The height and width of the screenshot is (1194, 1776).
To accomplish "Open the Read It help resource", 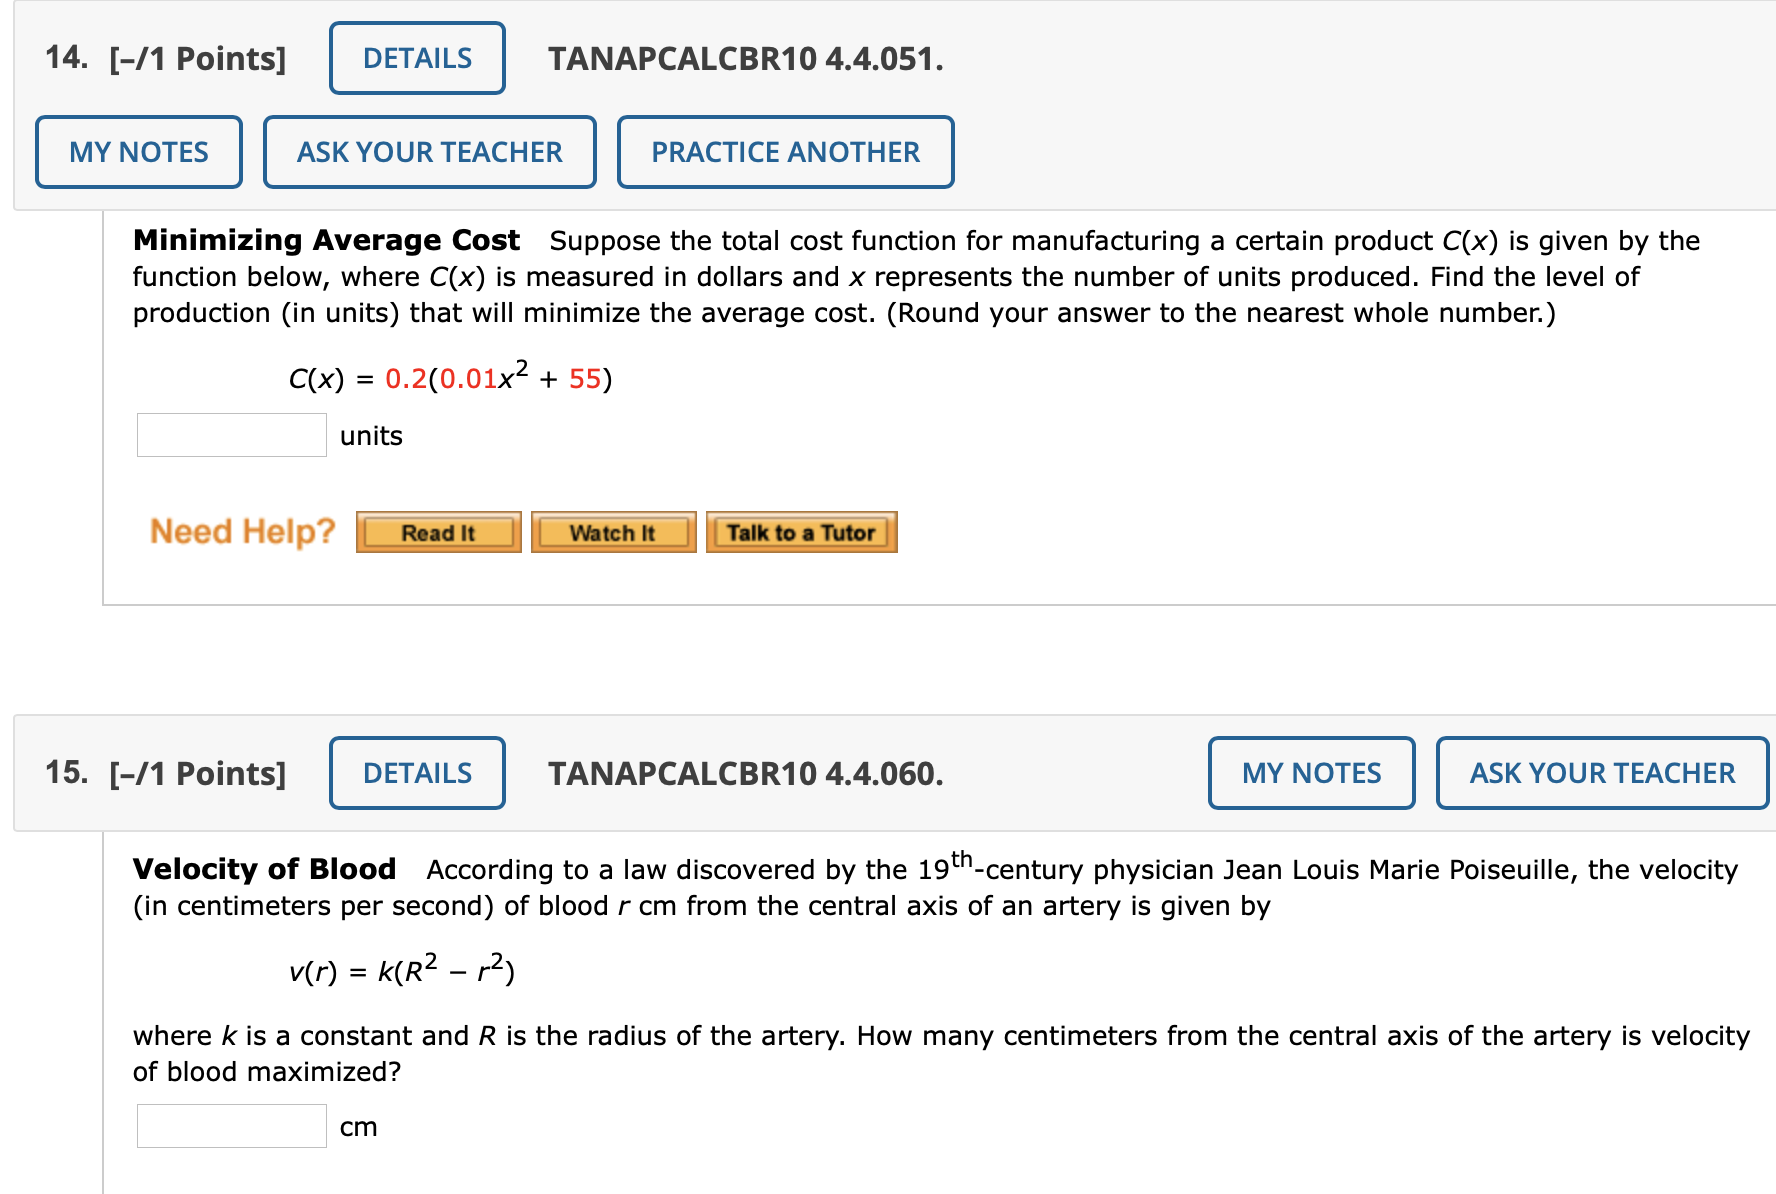I will coord(438,532).
